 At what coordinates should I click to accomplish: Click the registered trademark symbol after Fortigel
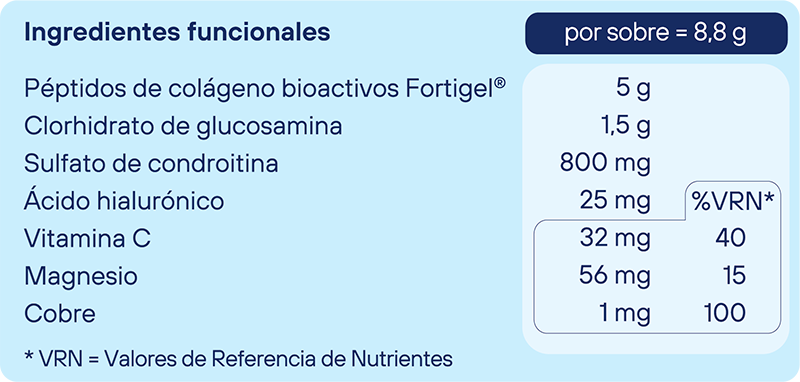(499, 83)
